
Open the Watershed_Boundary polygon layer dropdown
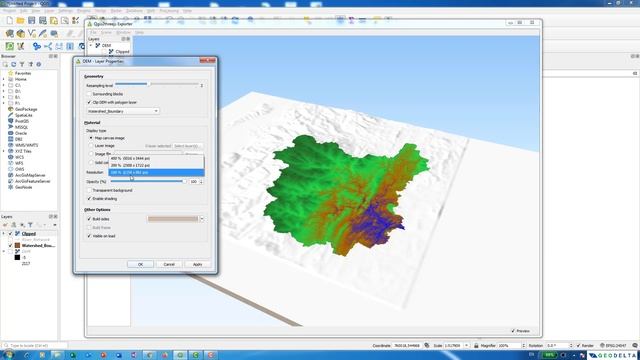tap(123, 111)
